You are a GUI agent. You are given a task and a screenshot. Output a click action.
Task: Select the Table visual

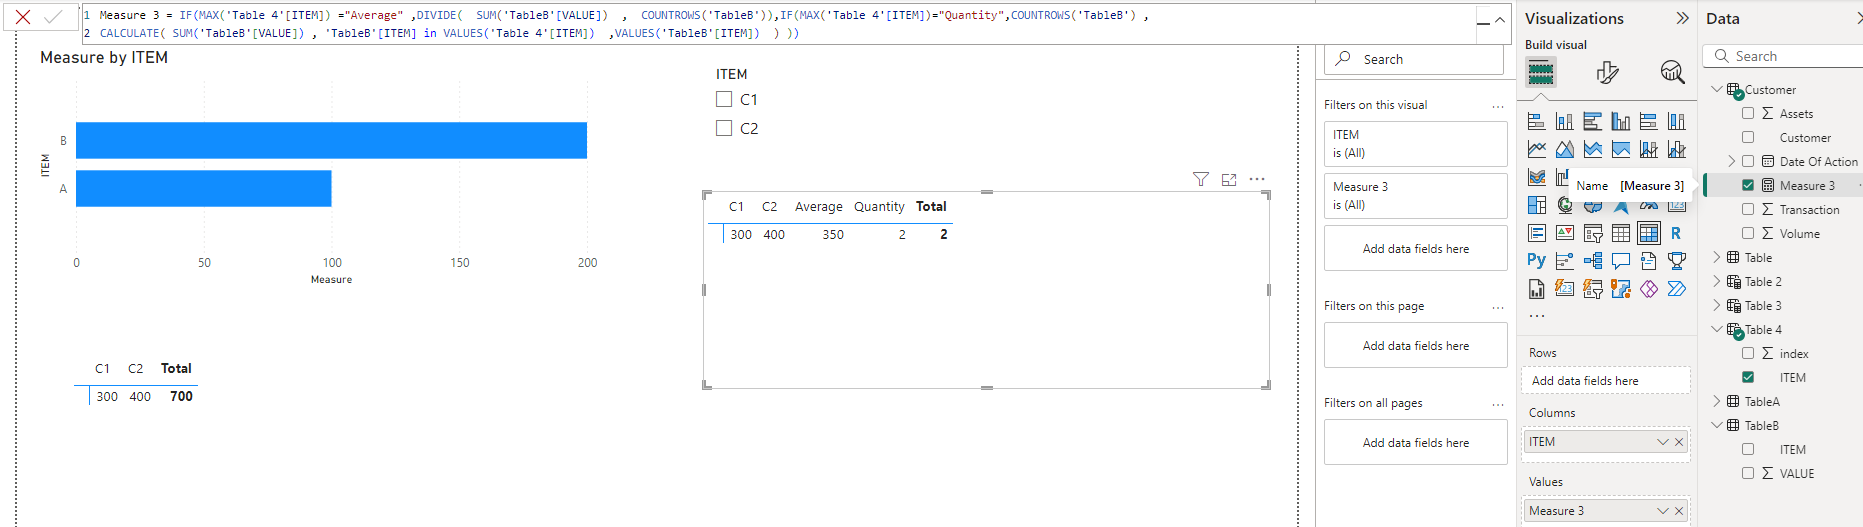pos(1621,233)
